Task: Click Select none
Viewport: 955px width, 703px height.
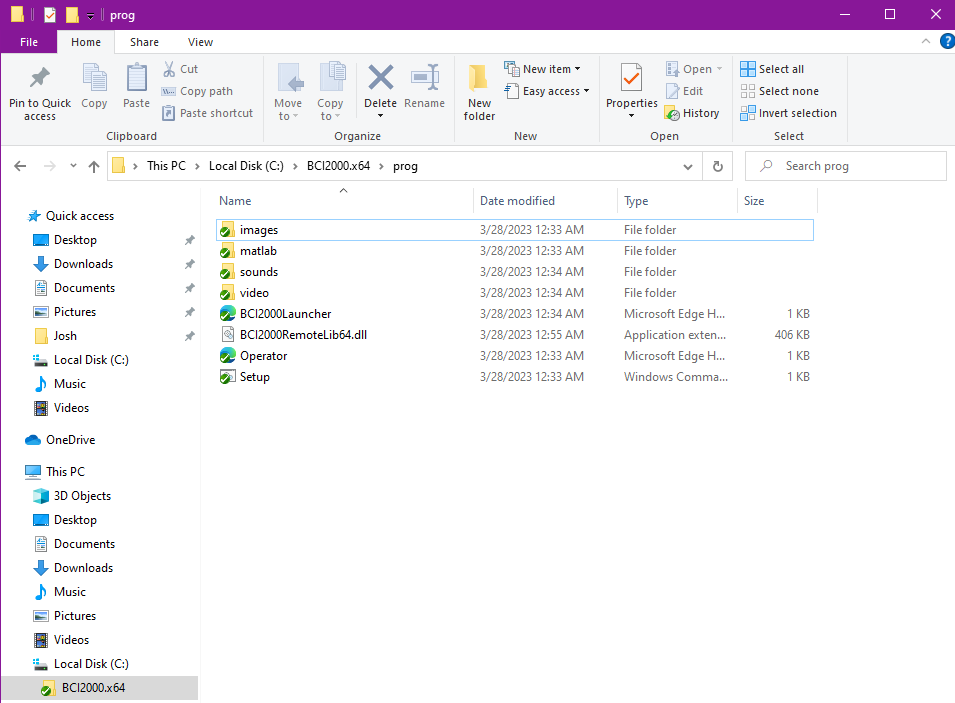Action: [x=779, y=91]
